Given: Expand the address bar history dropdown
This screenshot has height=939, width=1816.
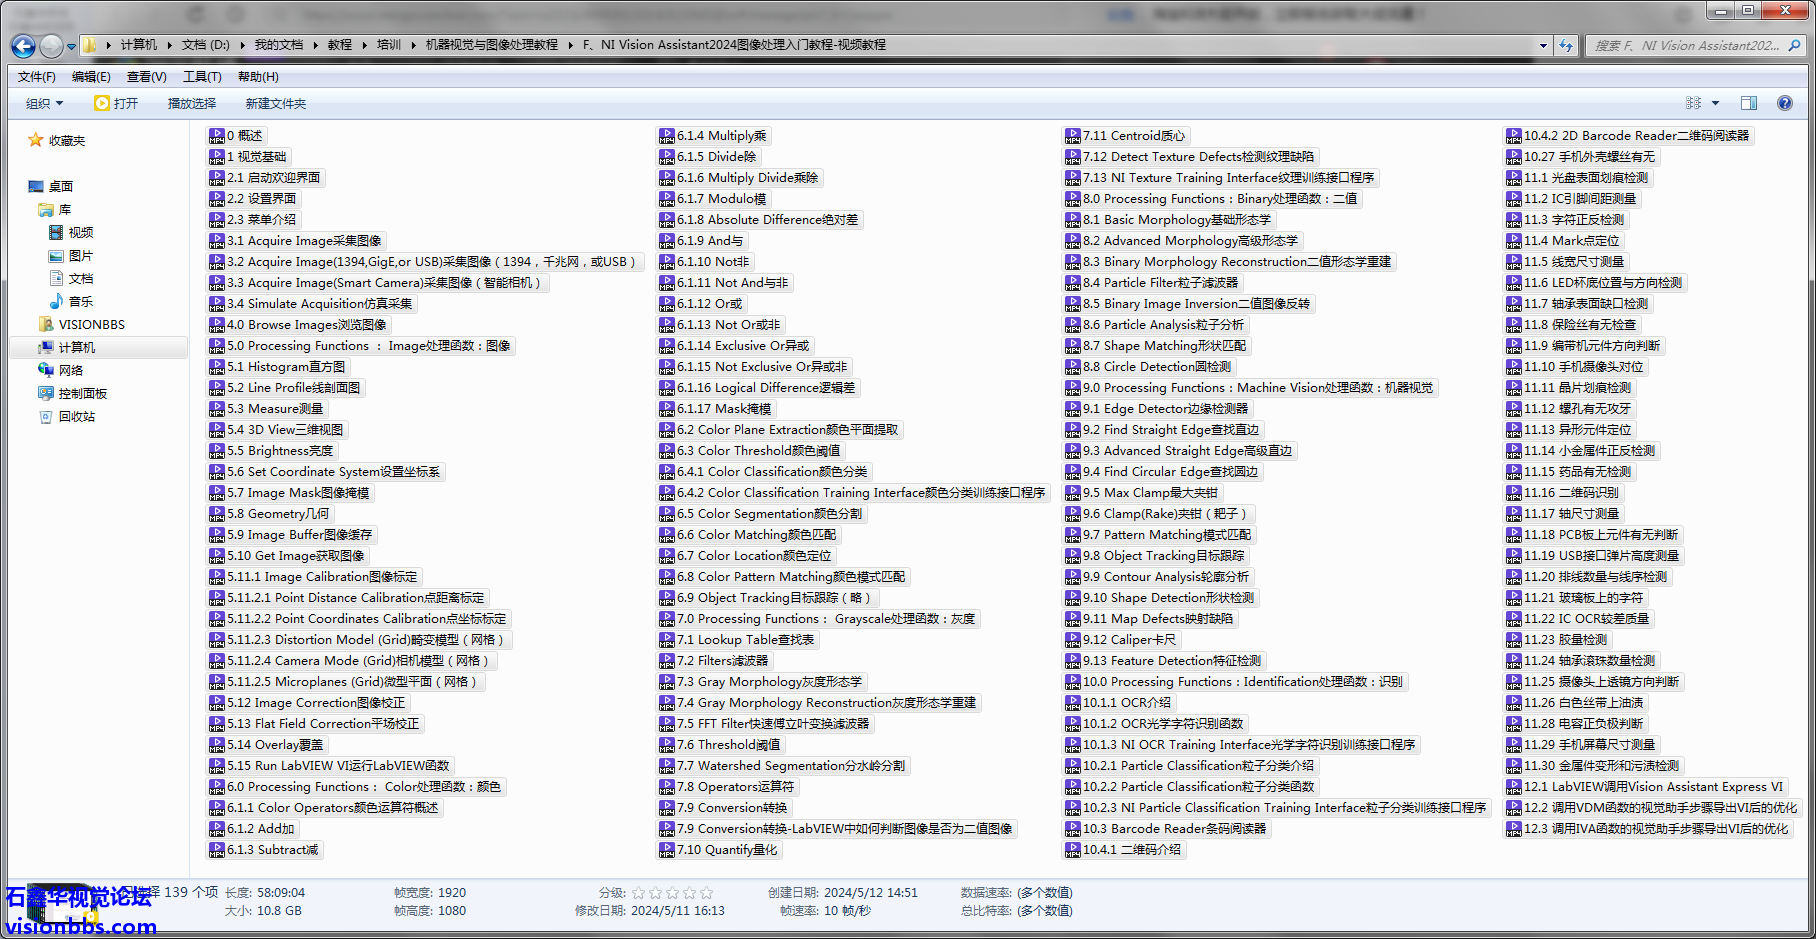Looking at the screenshot, I should (x=1543, y=46).
